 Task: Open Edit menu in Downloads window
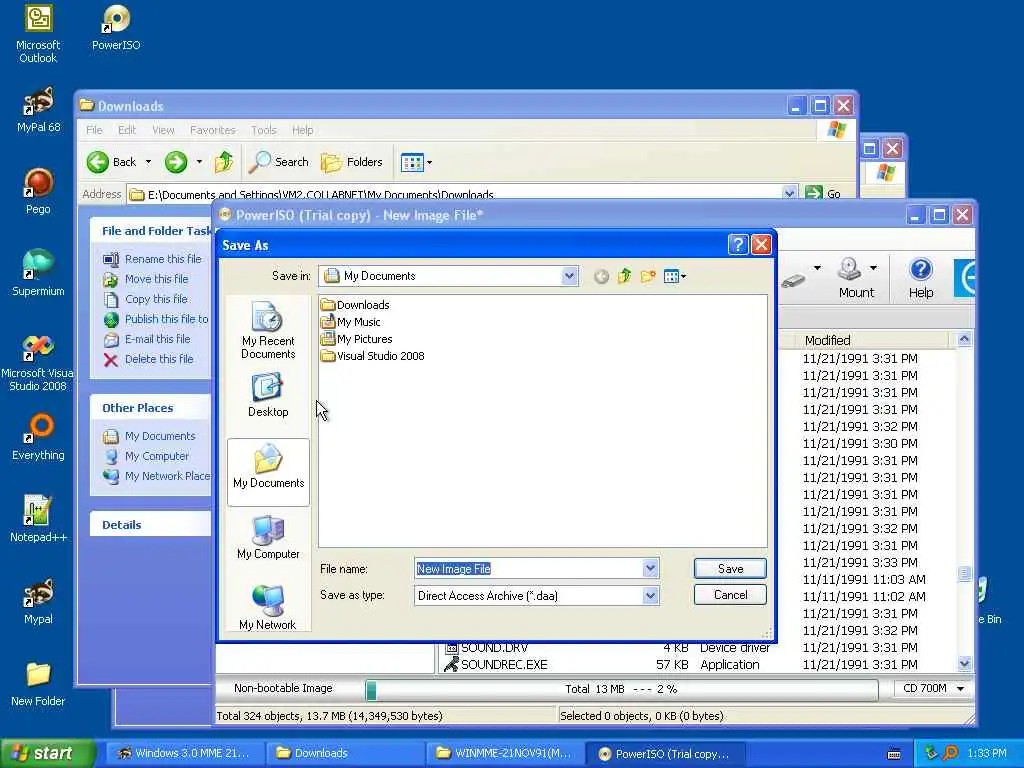click(x=127, y=130)
